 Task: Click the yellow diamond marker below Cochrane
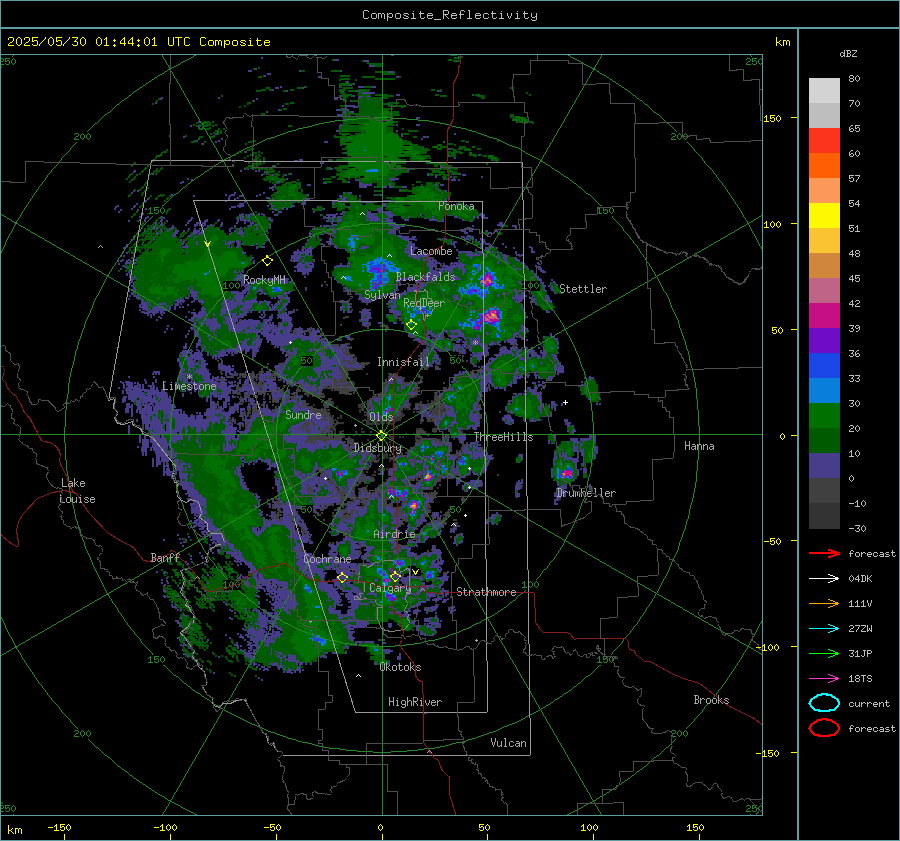click(342, 577)
